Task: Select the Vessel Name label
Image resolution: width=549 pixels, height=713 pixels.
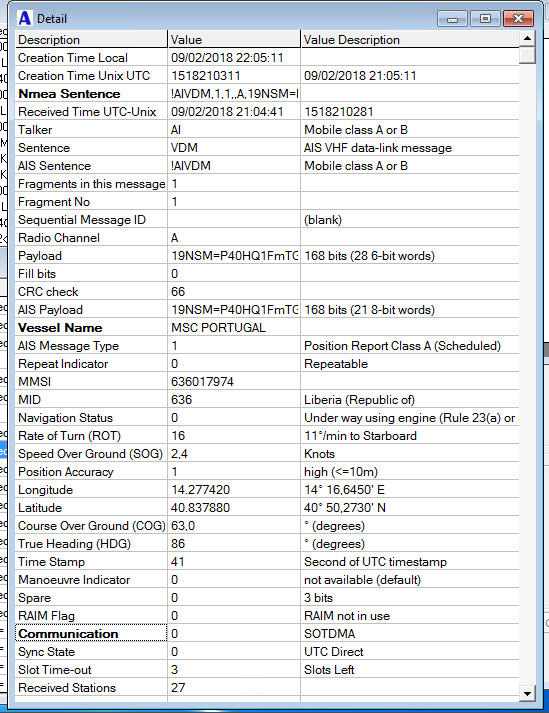Action: click(x=60, y=327)
